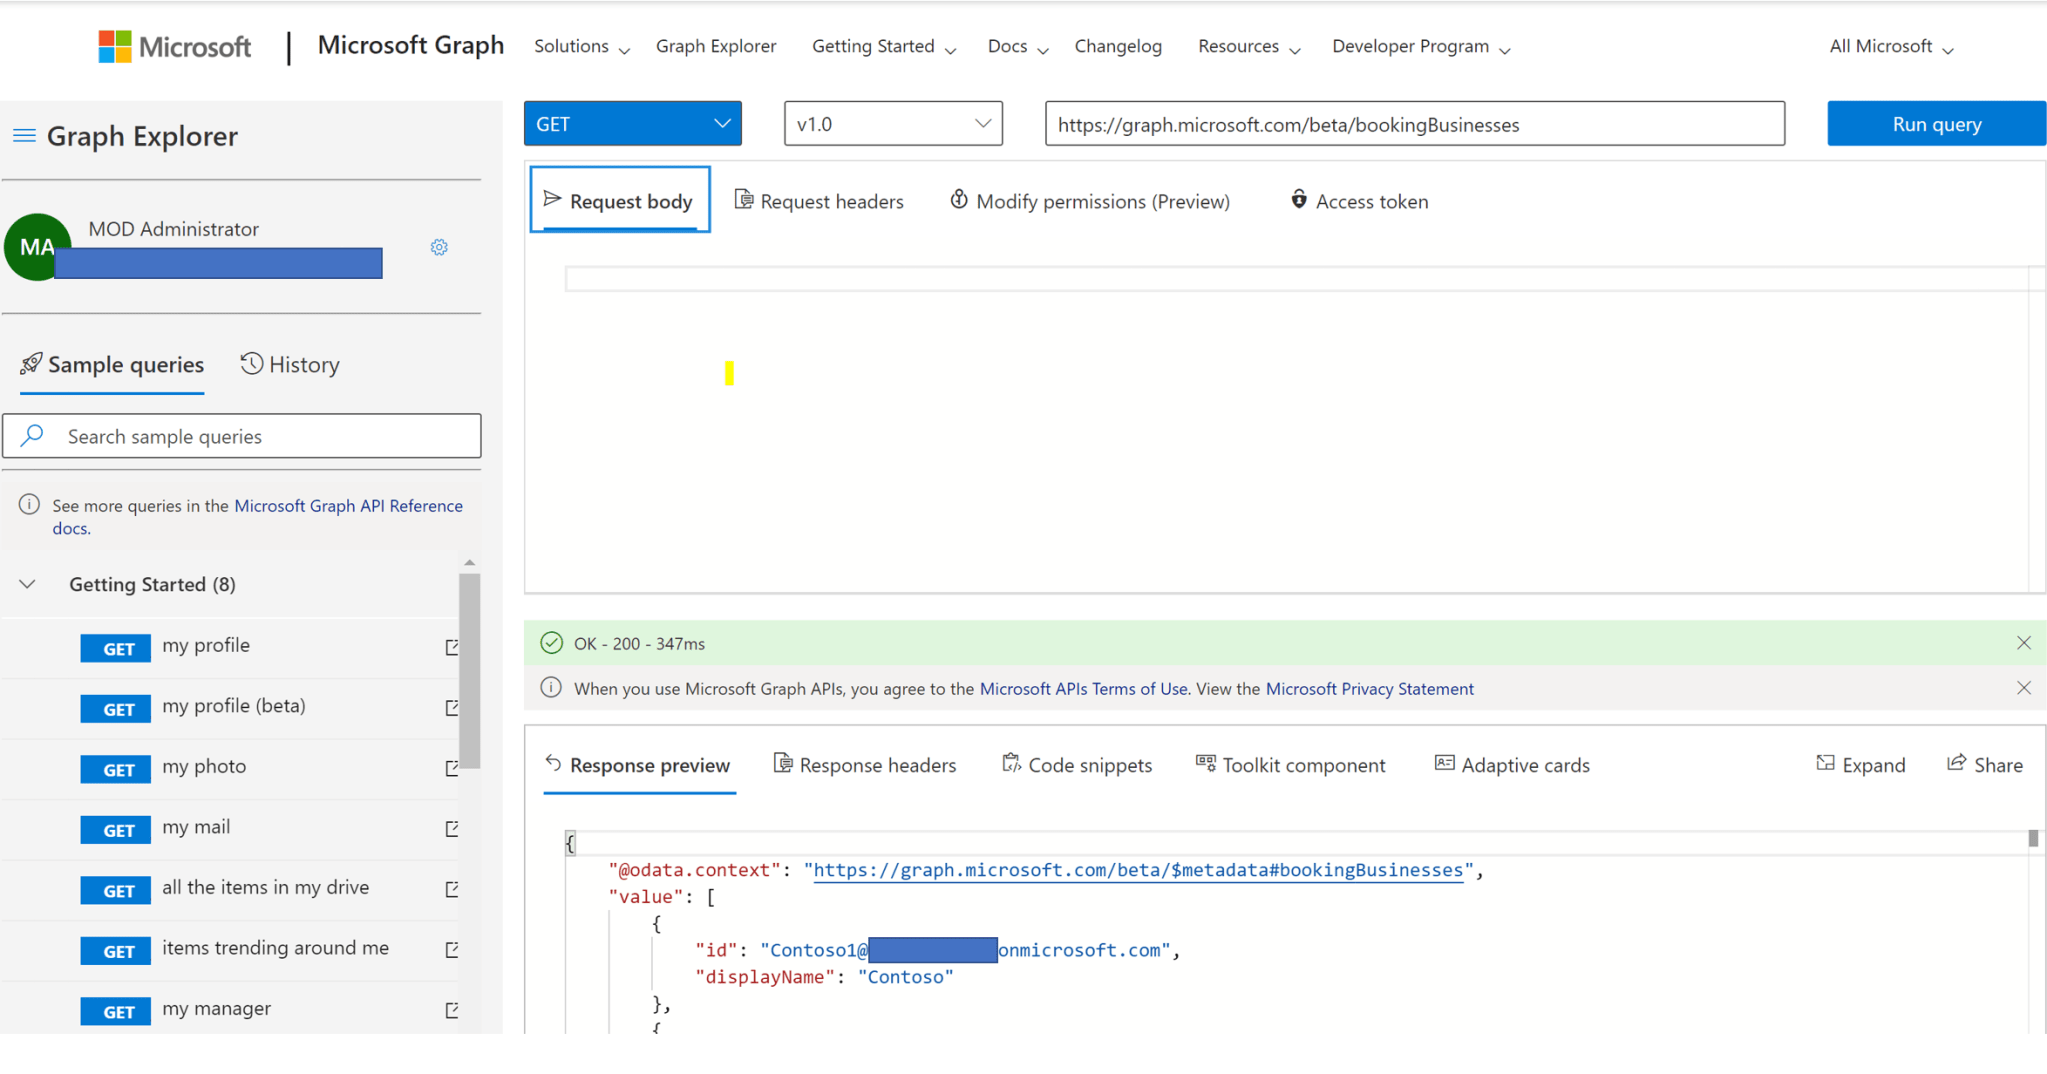Click the search icon in sample queries box
Screen dimensions: 2047x1074
click(x=31, y=435)
